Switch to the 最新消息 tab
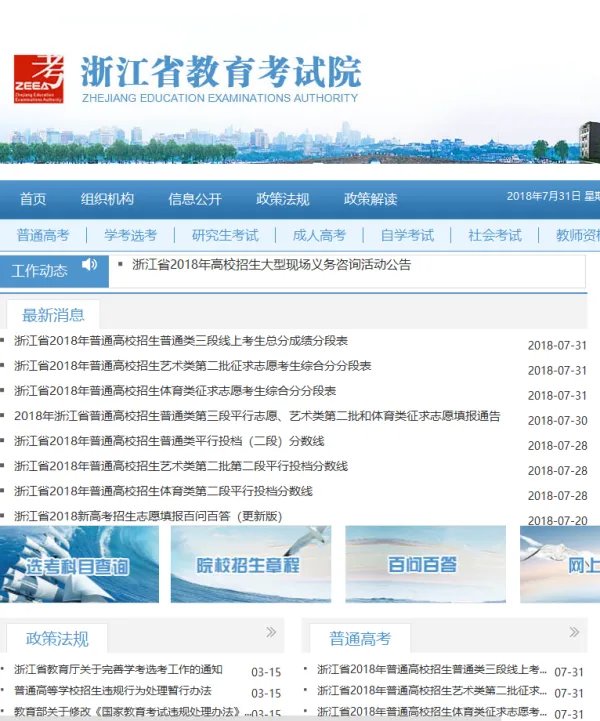The width and height of the screenshot is (600, 721). click(x=53, y=315)
